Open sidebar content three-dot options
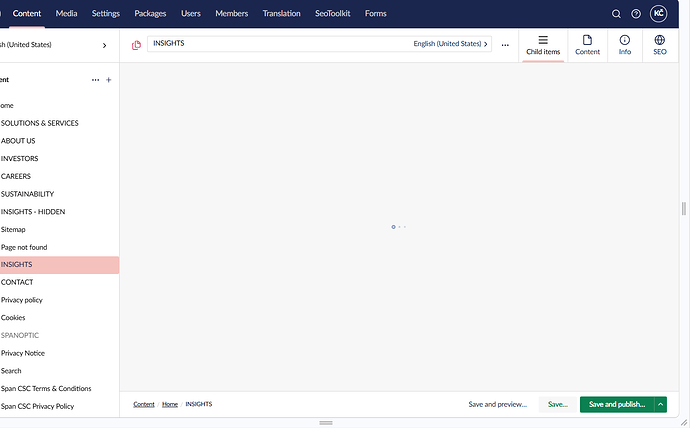 pos(95,80)
